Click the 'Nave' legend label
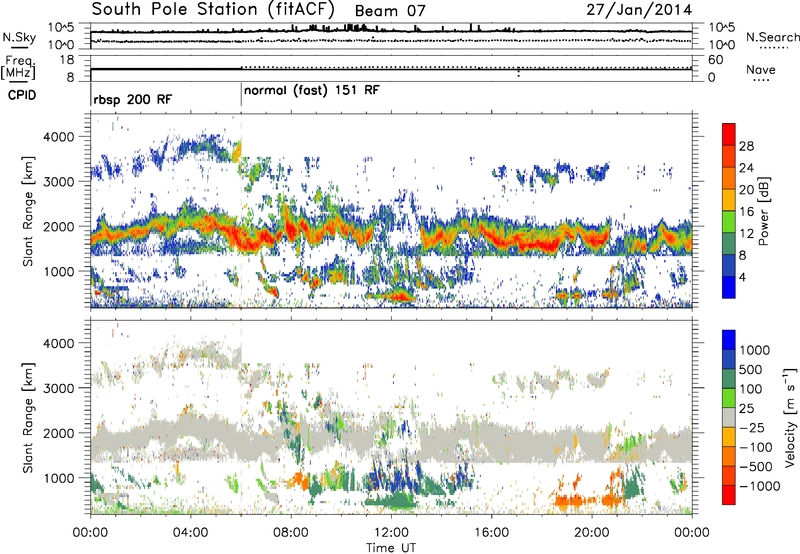This screenshot has height=554, width=800. pyautogui.click(x=761, y=69)
